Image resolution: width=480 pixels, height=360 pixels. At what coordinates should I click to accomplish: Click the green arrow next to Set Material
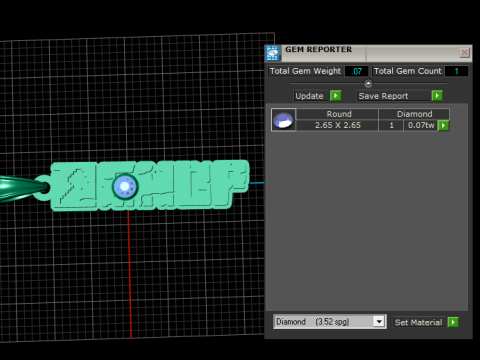pyautogui.click(x=453, y=322)
